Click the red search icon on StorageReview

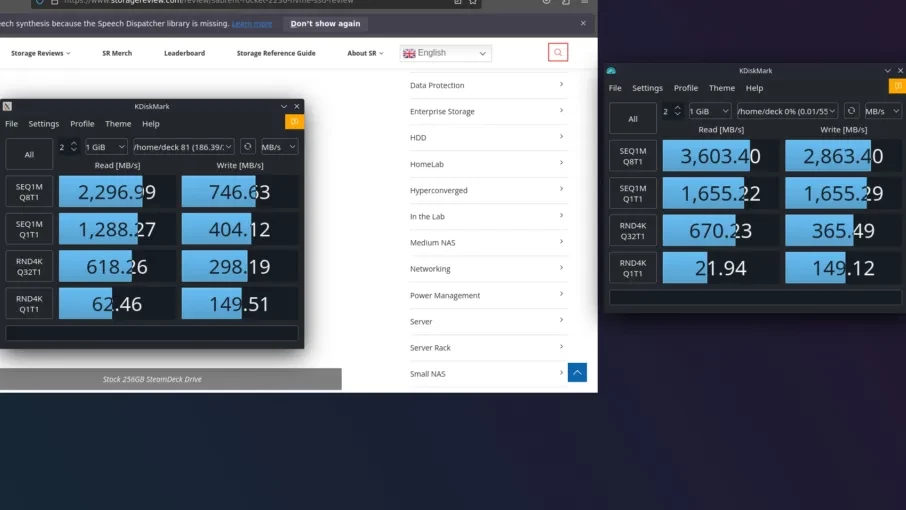pyautogui.click(x=558, y=53)
